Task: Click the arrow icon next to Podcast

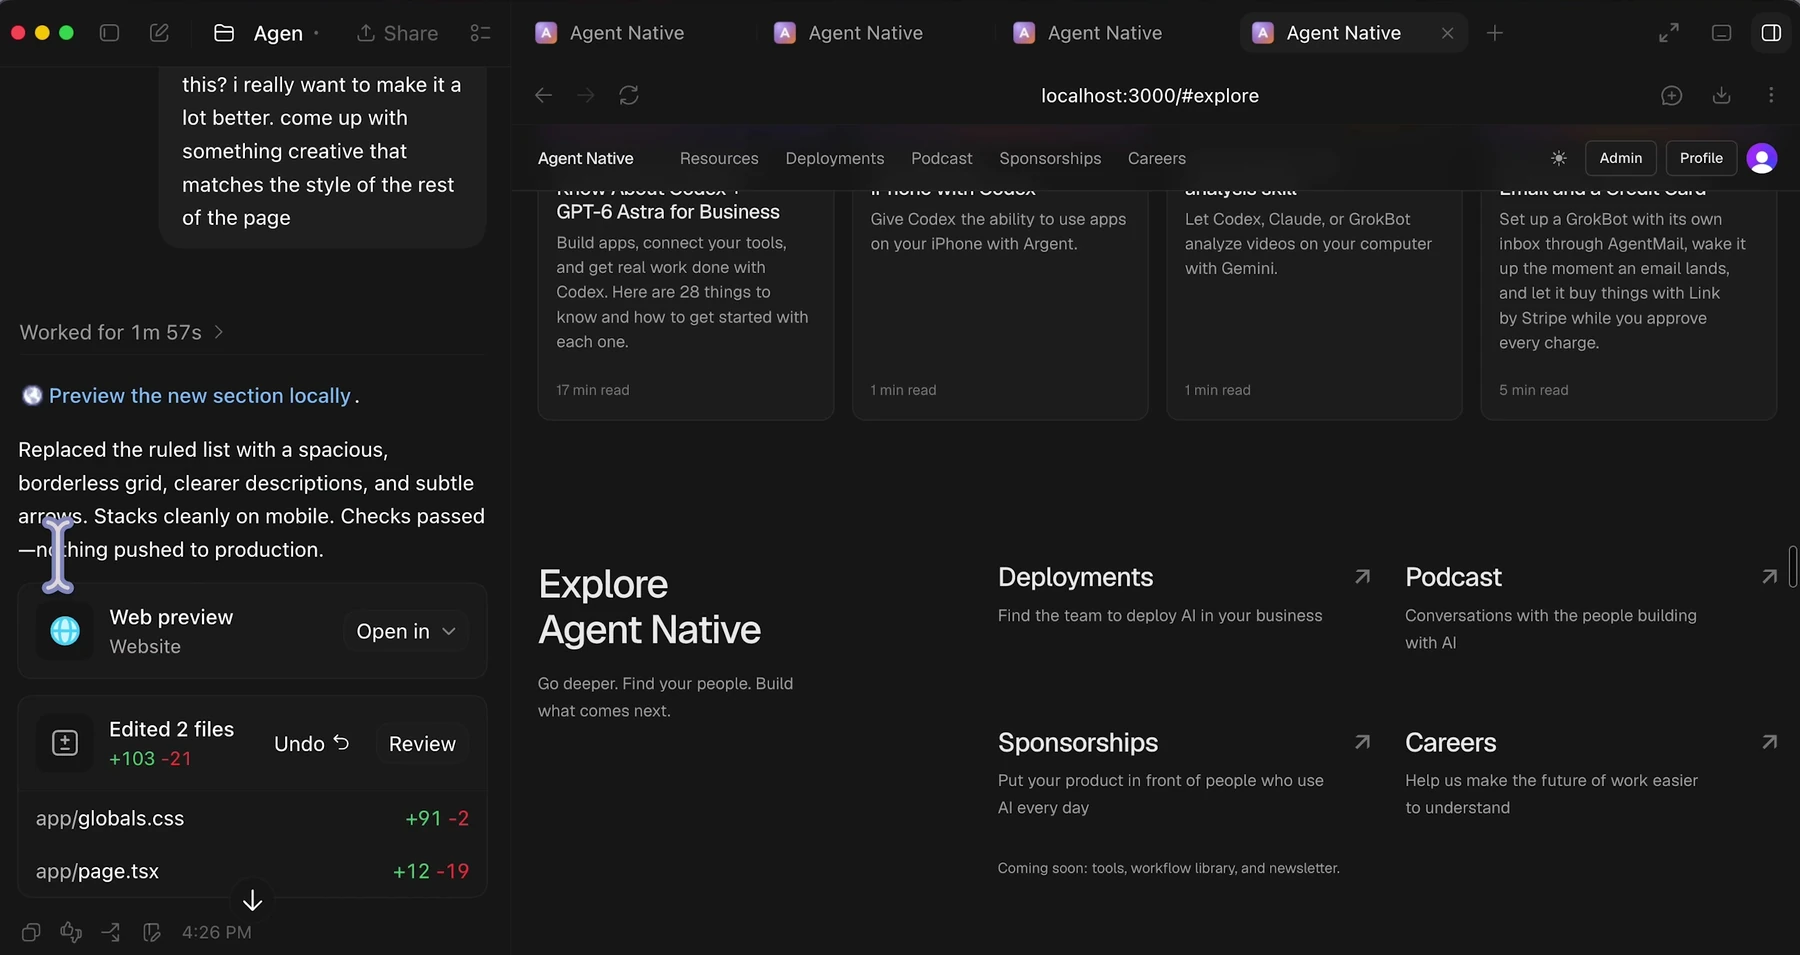Action: (1769, 577)
